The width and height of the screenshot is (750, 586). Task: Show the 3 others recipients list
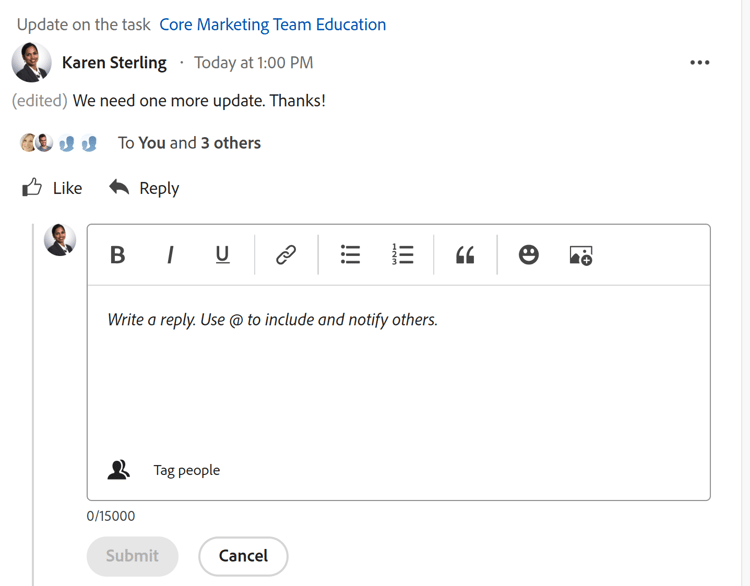pos(230,143)
